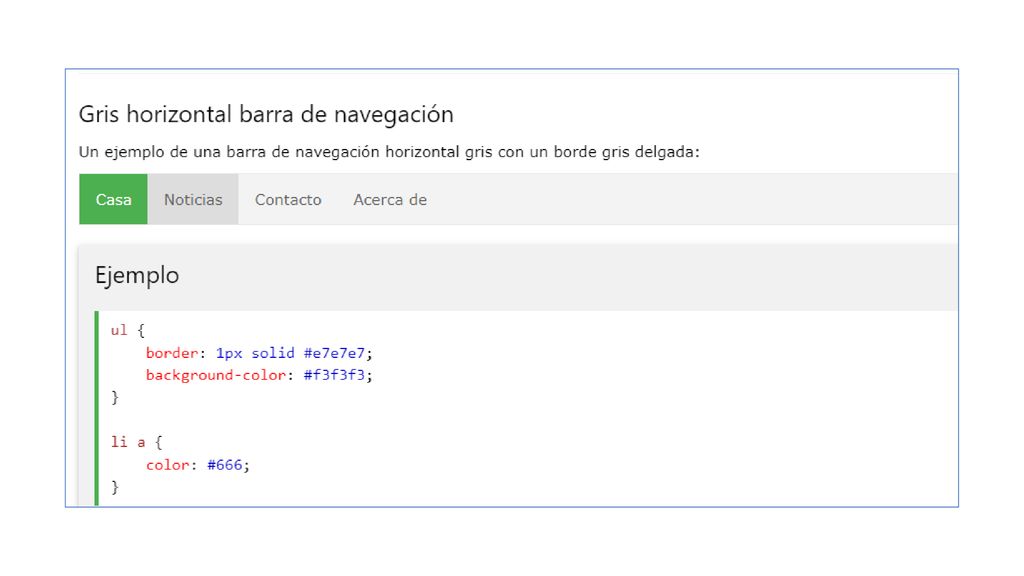Viewport: 1024px width, 576px height.
Task: Click the "li a {" selector line
Action: tap(136, 442)
